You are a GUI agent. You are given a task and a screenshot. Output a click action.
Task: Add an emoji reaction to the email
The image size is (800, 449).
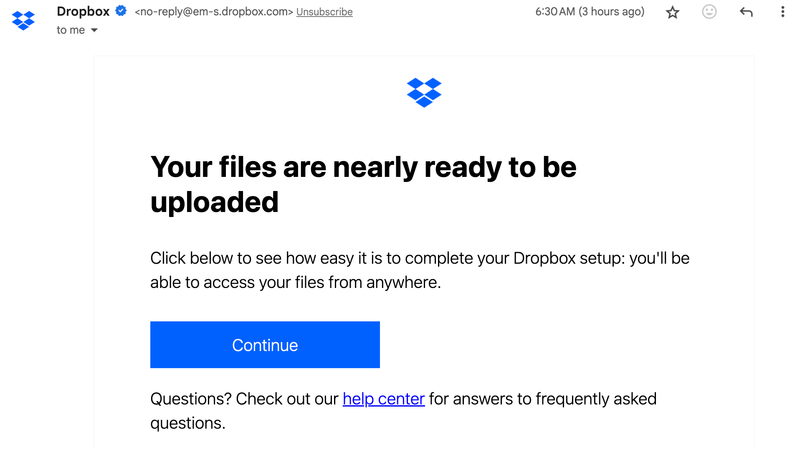[x=709, y=12]
